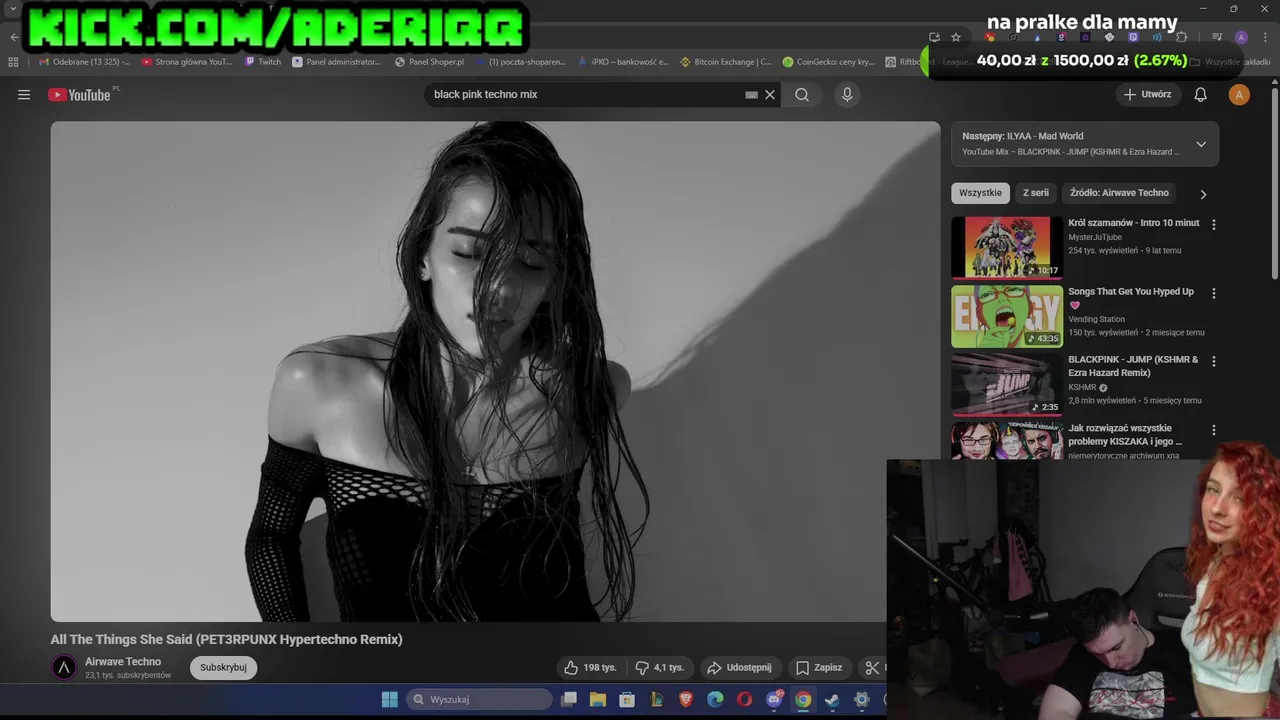Start voice search with microphone icon
The width and height of the screenshot is (1280, 720).
point(847,95)
